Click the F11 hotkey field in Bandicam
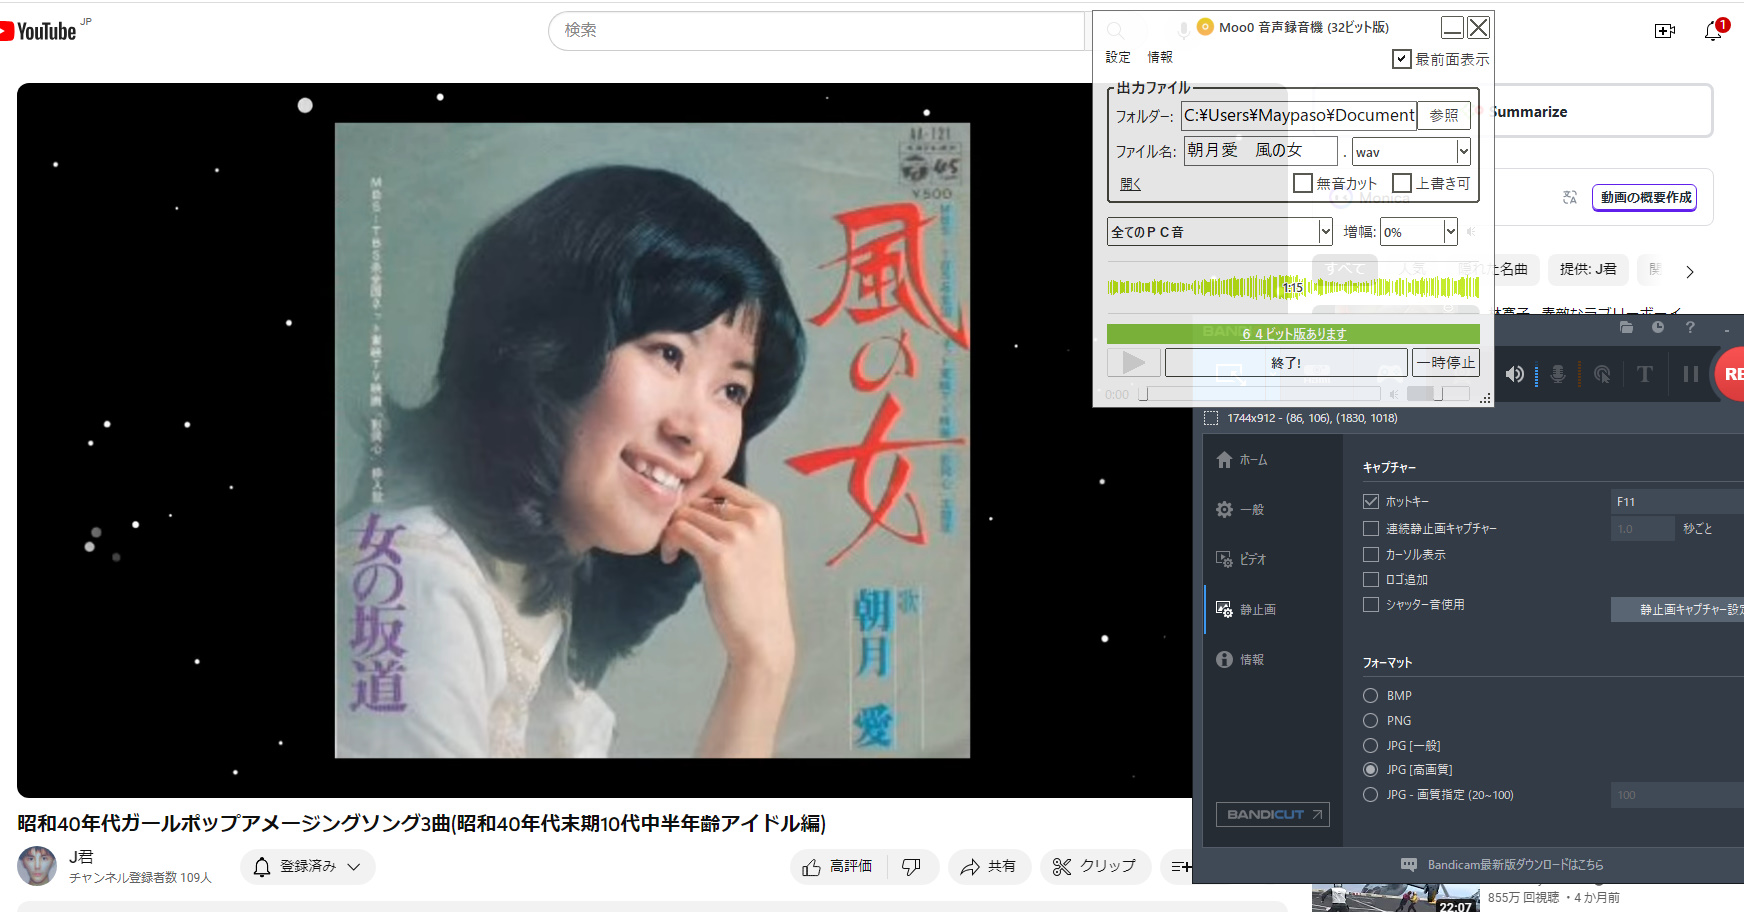Screen dimensions: 1744x912 pos(1677,502)
